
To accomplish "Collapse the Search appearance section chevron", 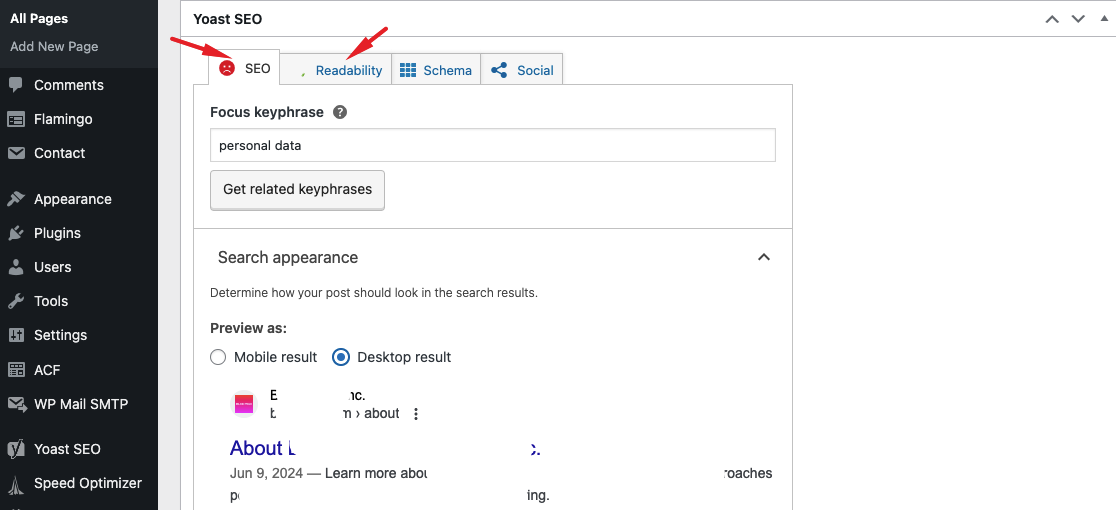I will point(764,257).
